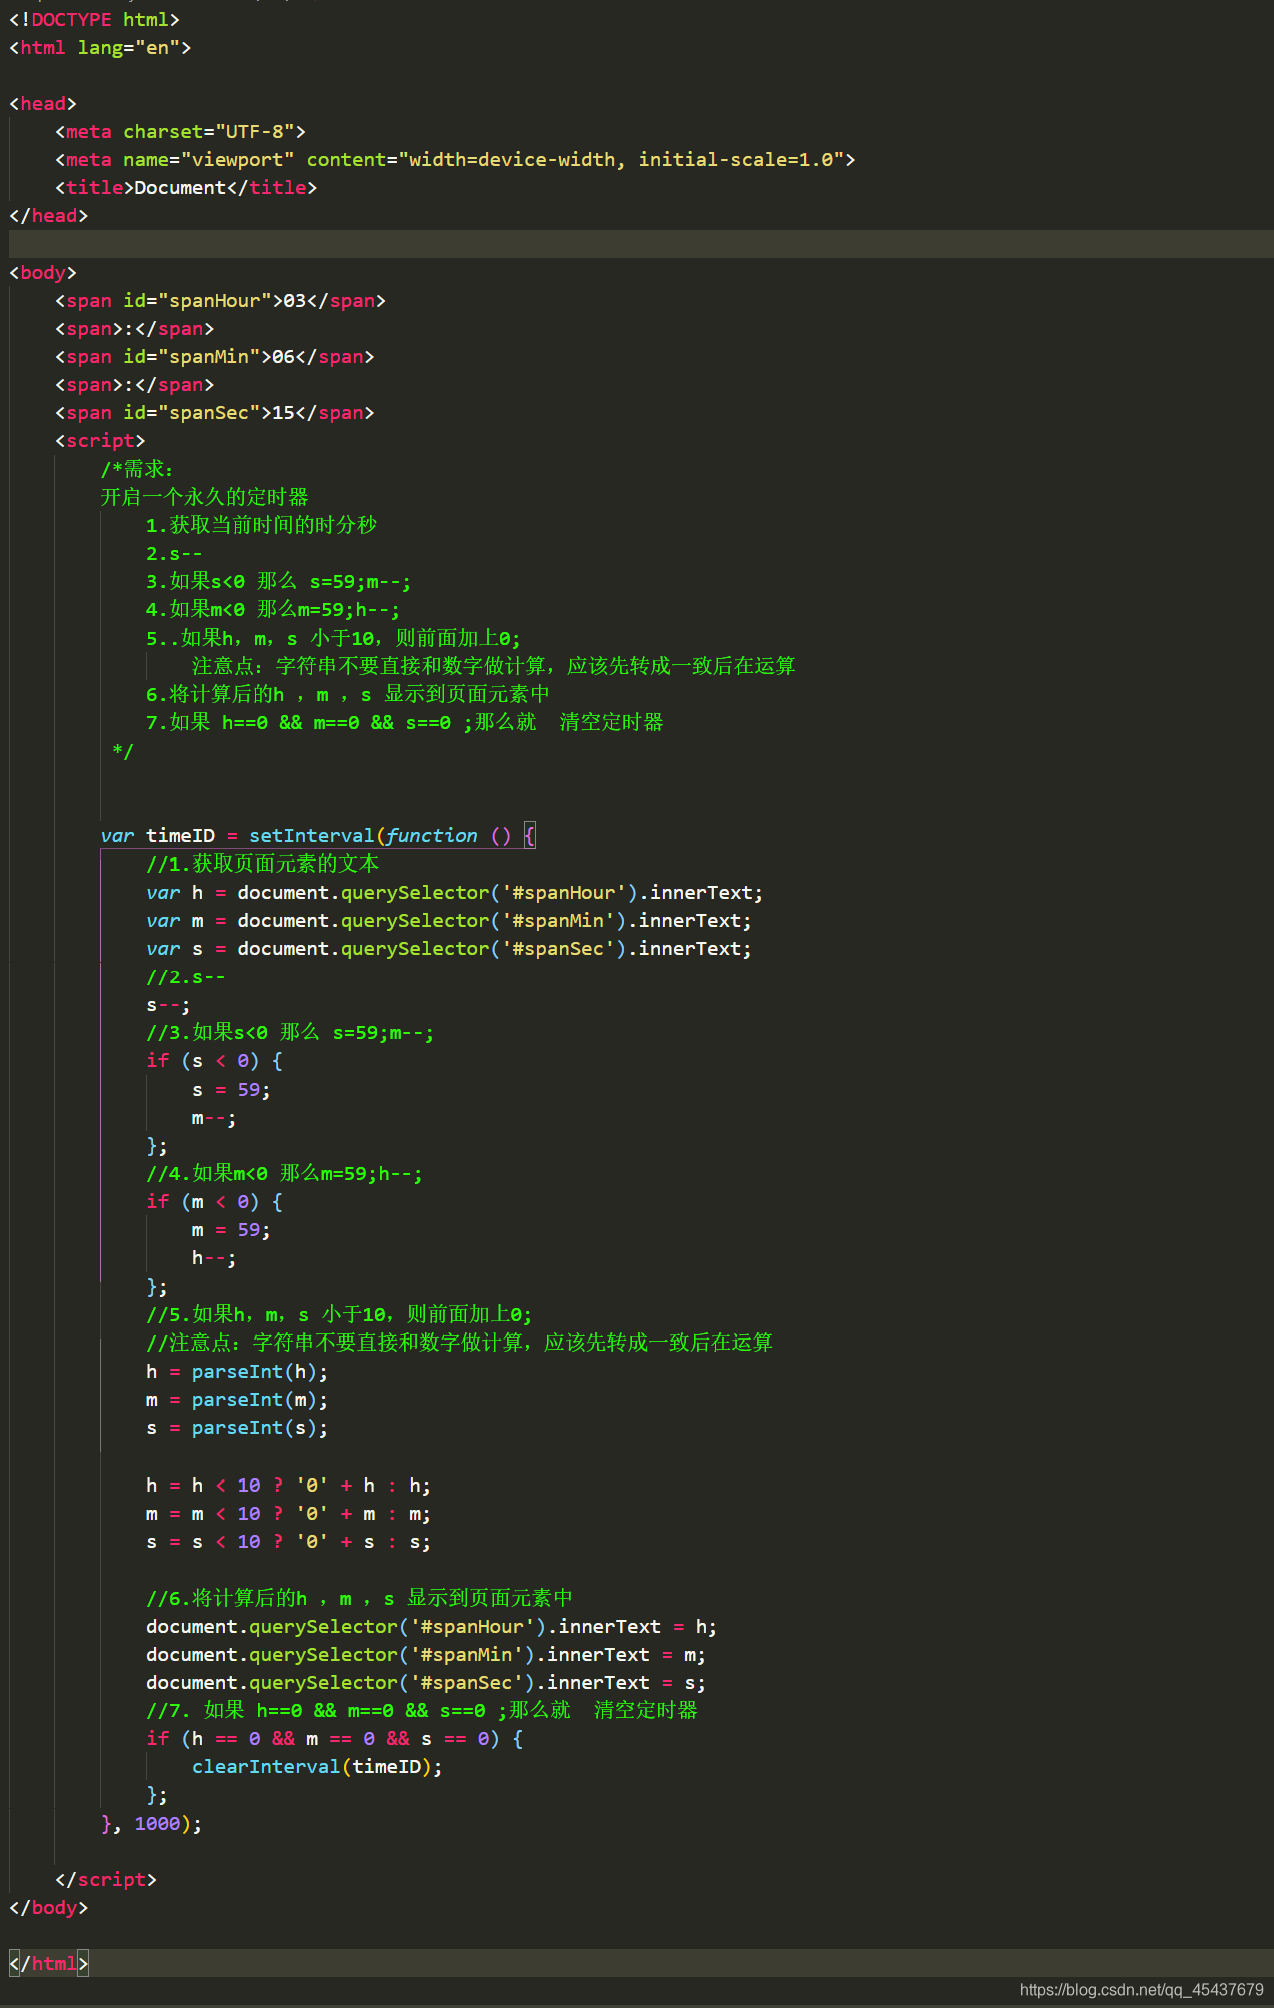Click the comment start '/*需求:'

[x=138, y=469]
